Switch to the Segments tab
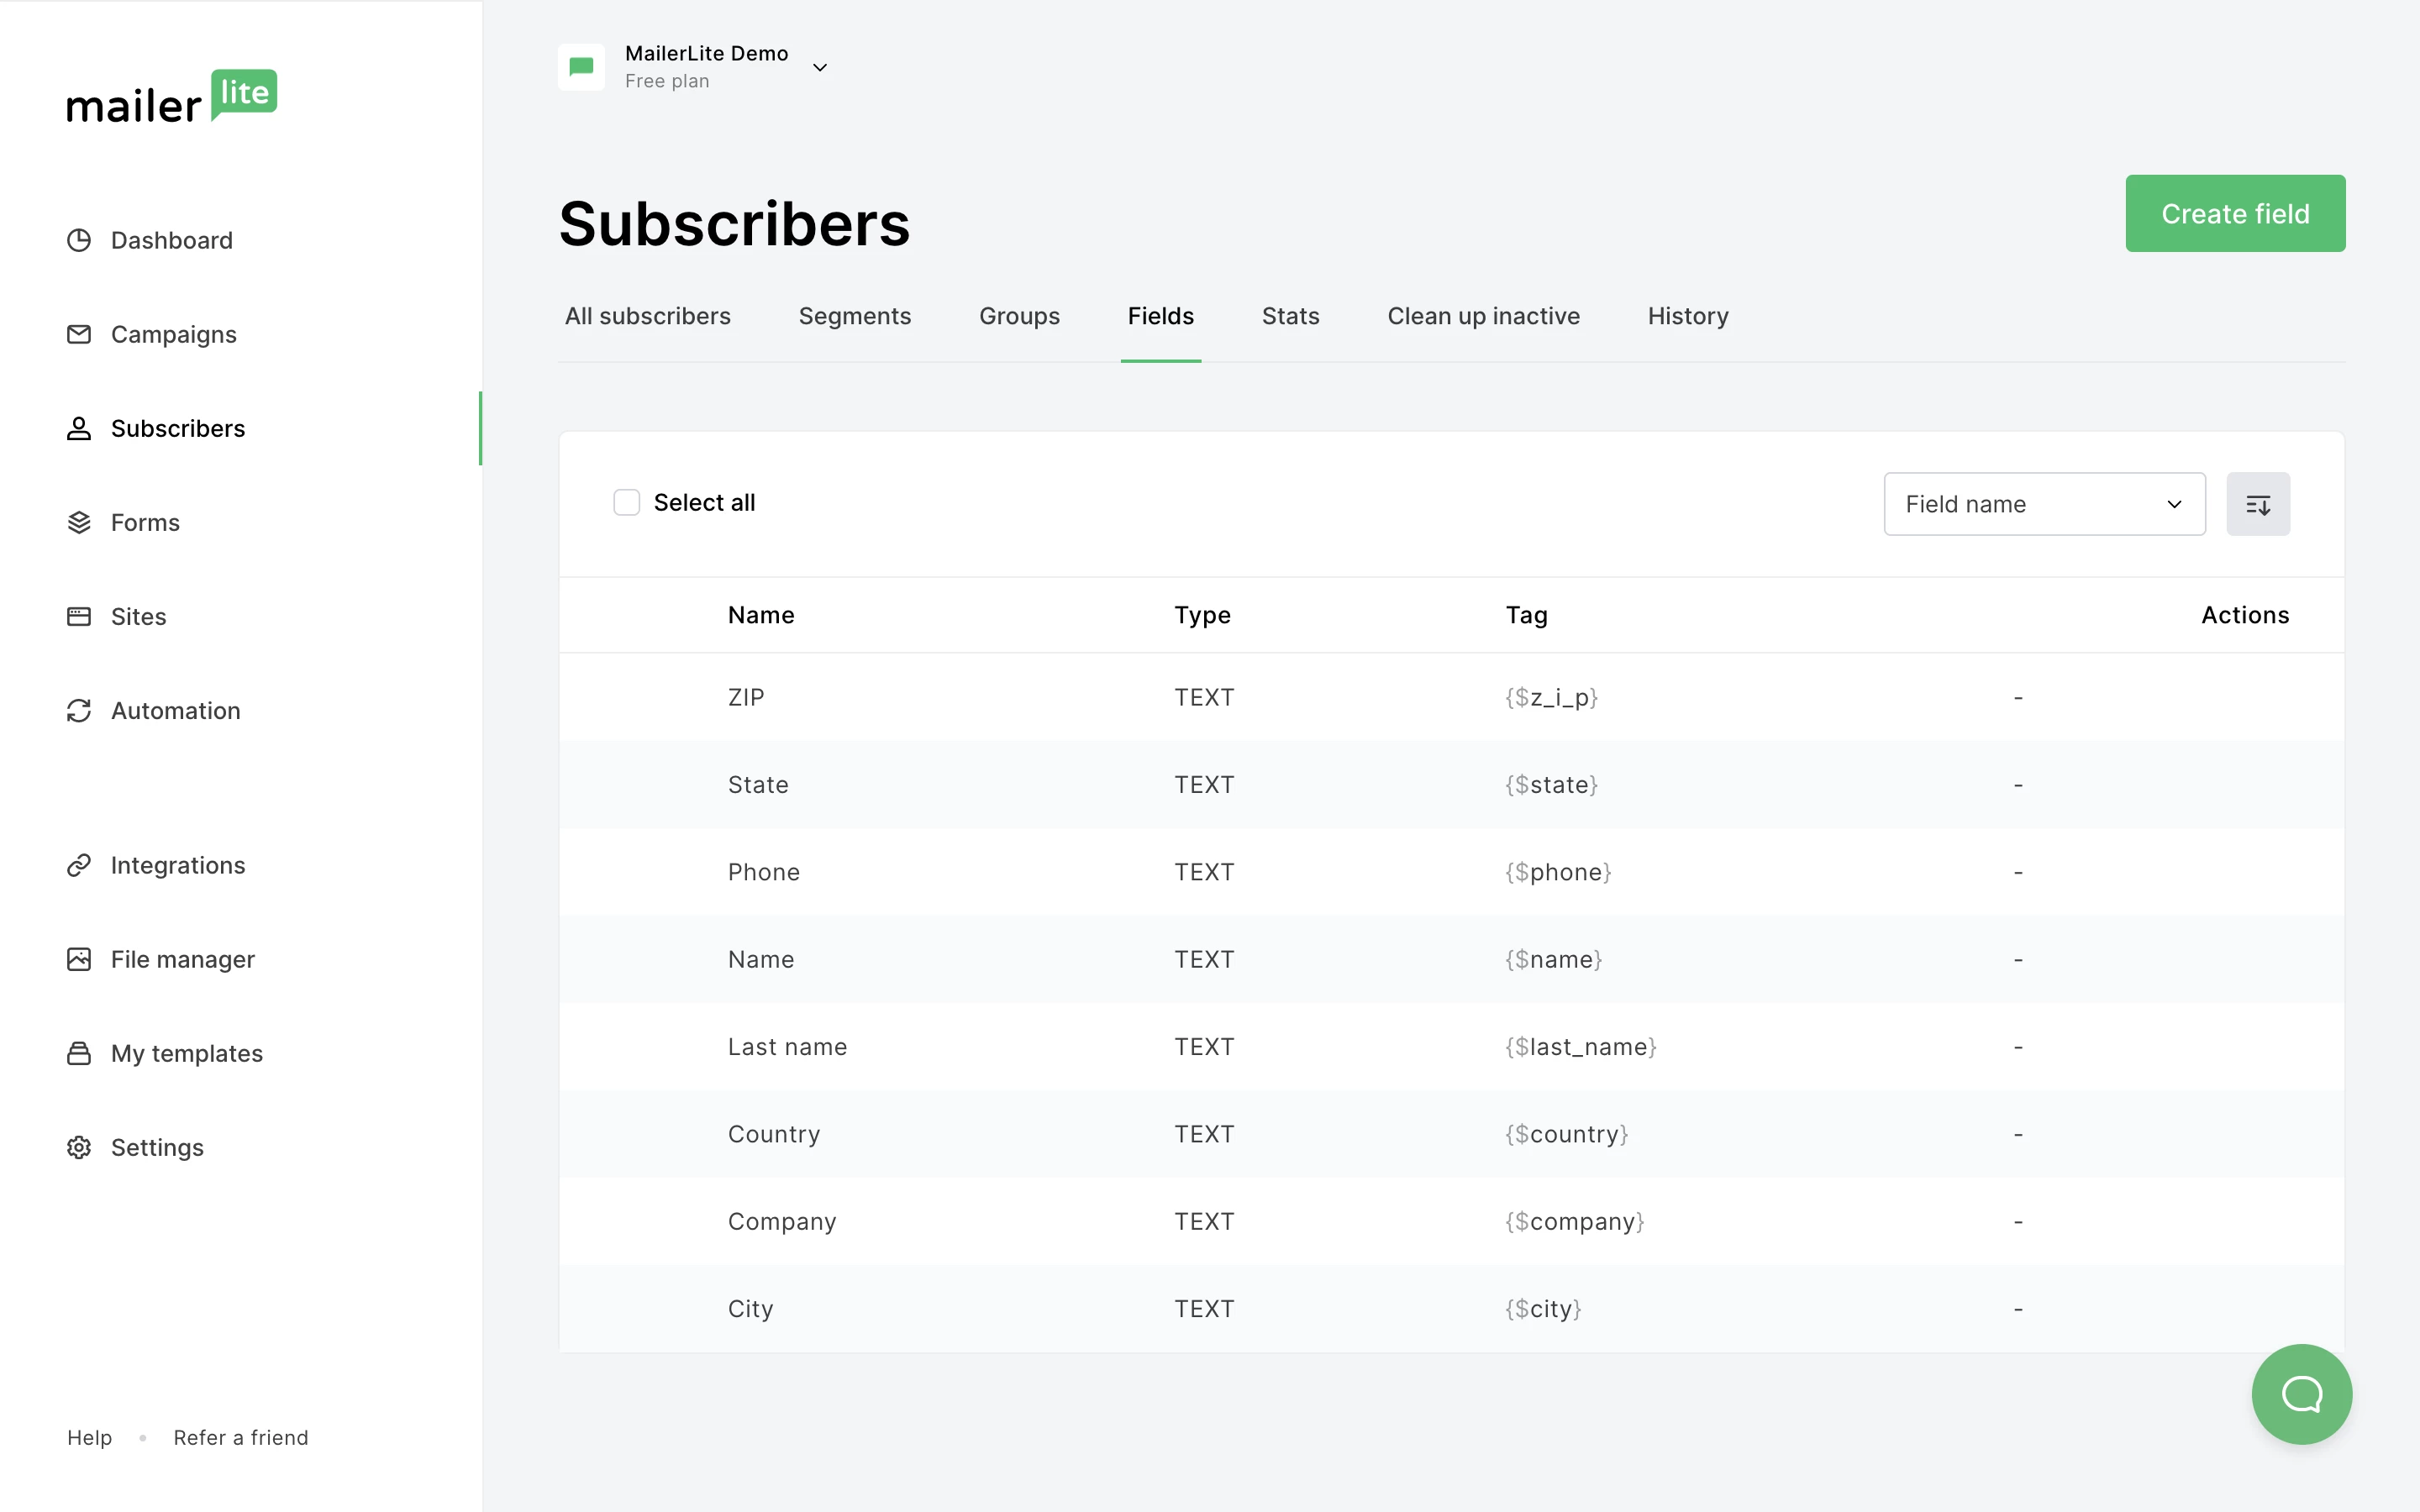 point(854,316)
